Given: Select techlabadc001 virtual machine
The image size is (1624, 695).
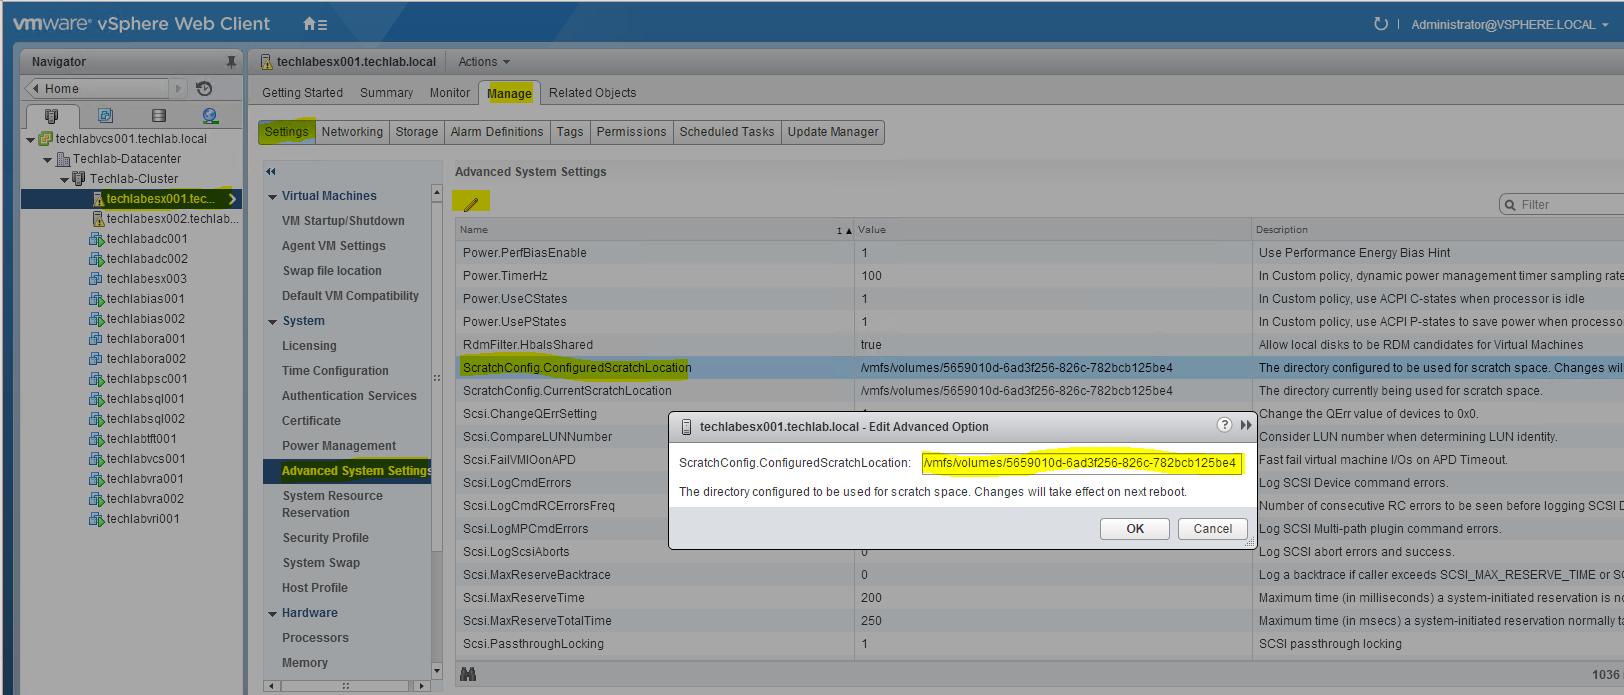Looking at the screenshot, I should 147,239.
